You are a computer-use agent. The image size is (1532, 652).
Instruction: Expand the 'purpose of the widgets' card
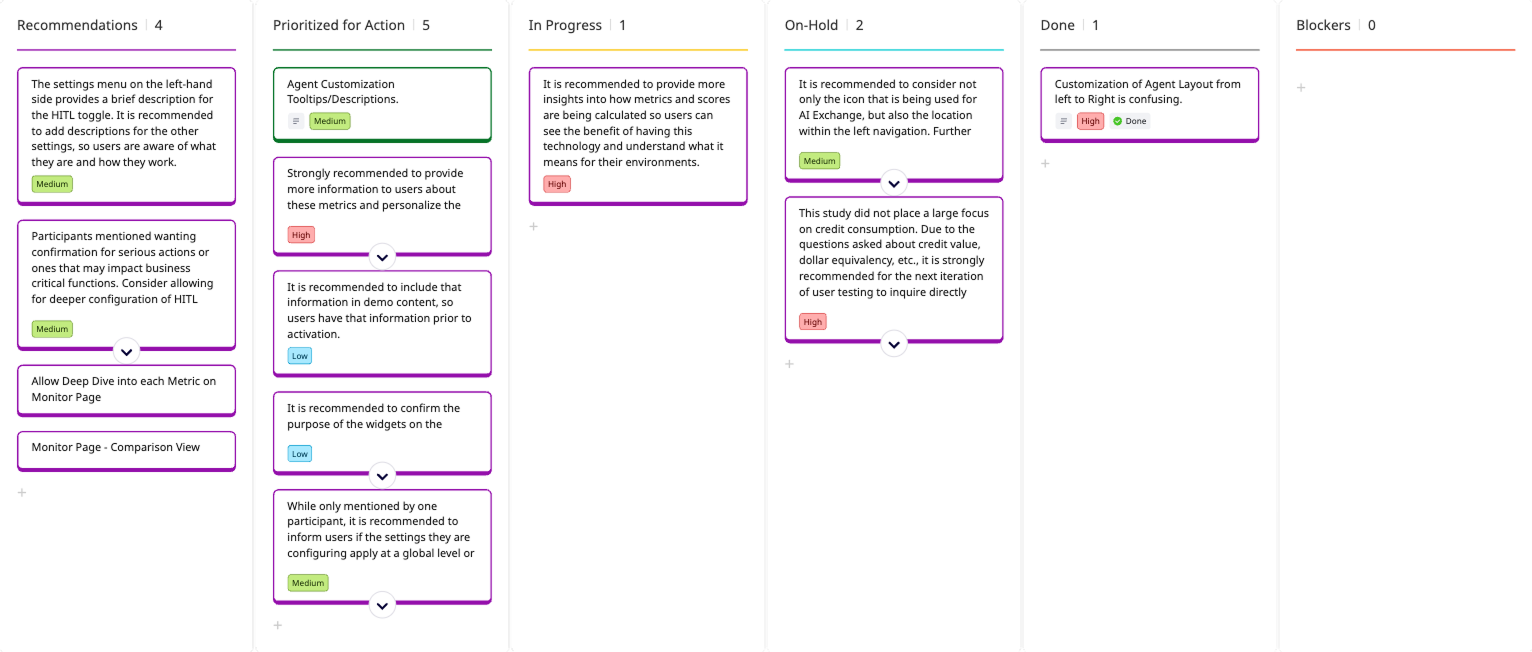click(x=382, y=475)
